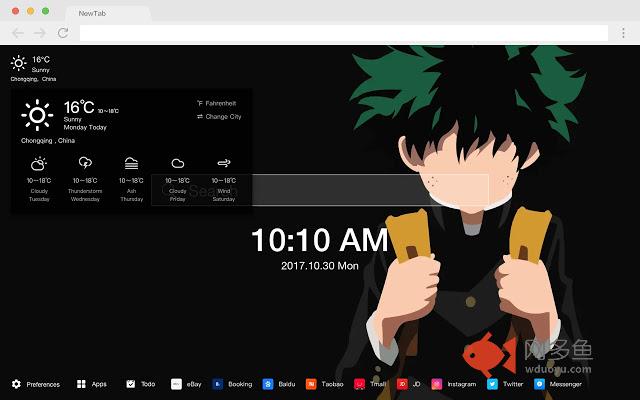Go forward with browser forward arrow
This screenshot has width=640, height=400.
(40, 33)
